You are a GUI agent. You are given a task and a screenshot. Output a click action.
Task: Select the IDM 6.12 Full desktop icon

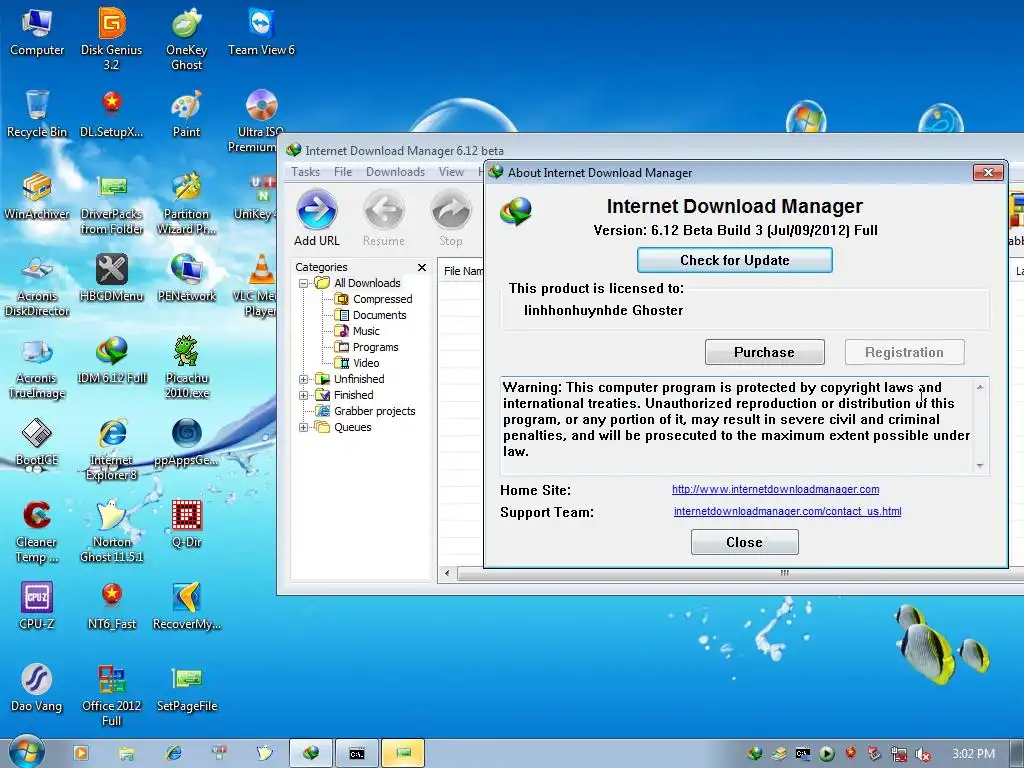pos(112,360)
